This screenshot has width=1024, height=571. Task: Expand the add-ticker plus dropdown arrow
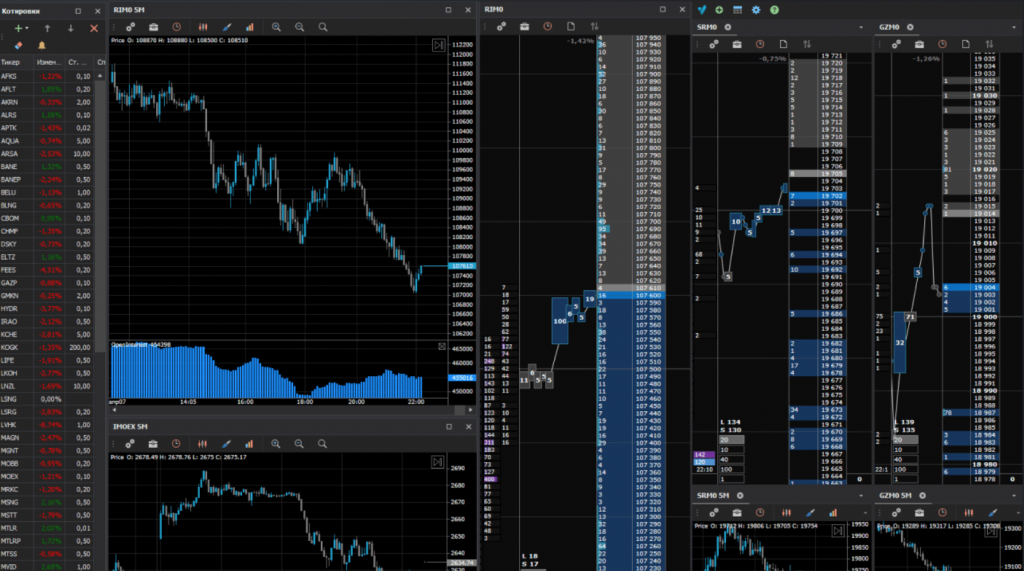tap(28, 28)
